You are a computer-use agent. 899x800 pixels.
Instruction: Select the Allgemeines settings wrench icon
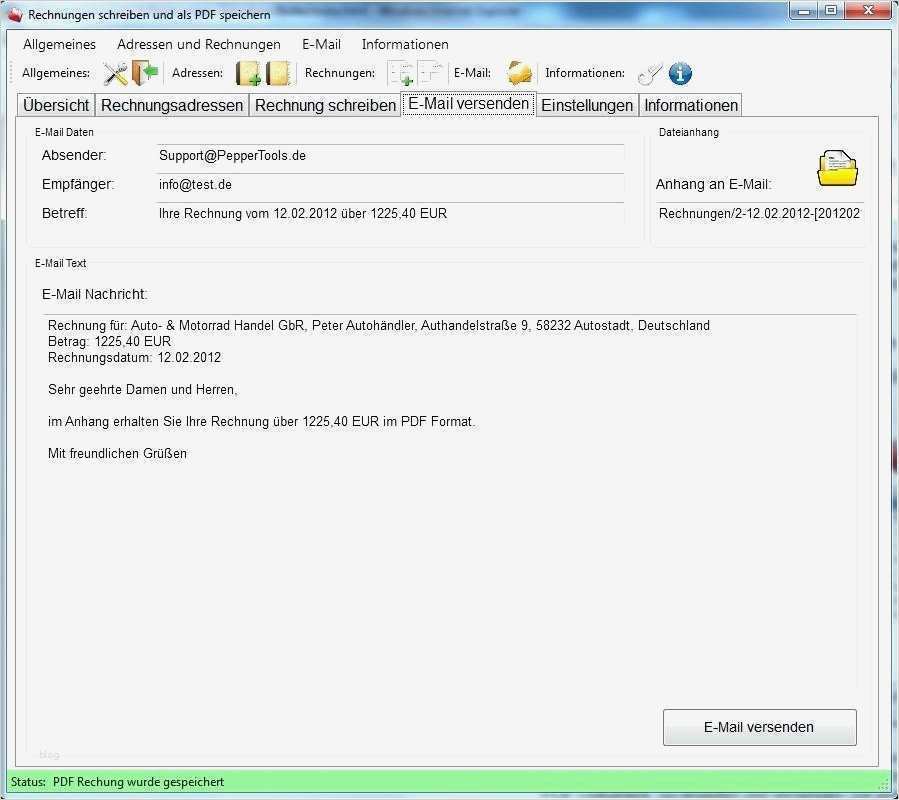coord(113,74)
